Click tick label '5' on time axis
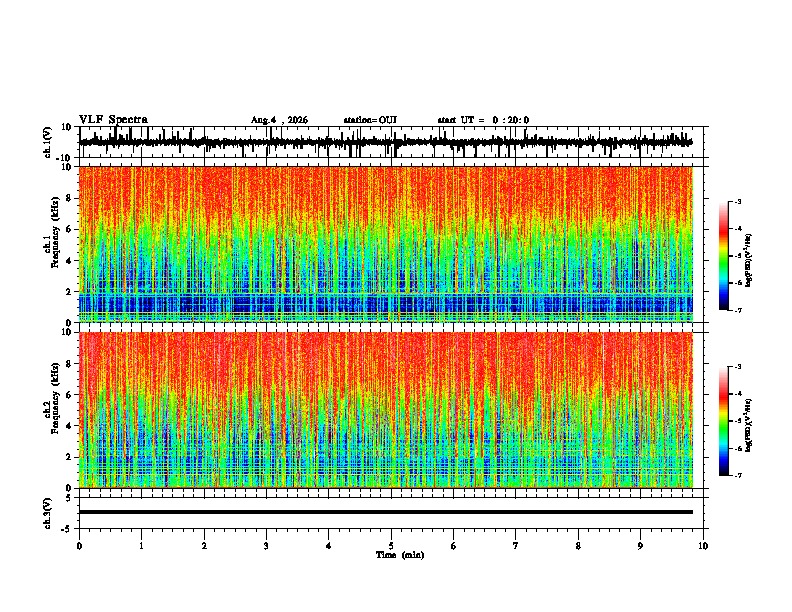 coord(391,546)
